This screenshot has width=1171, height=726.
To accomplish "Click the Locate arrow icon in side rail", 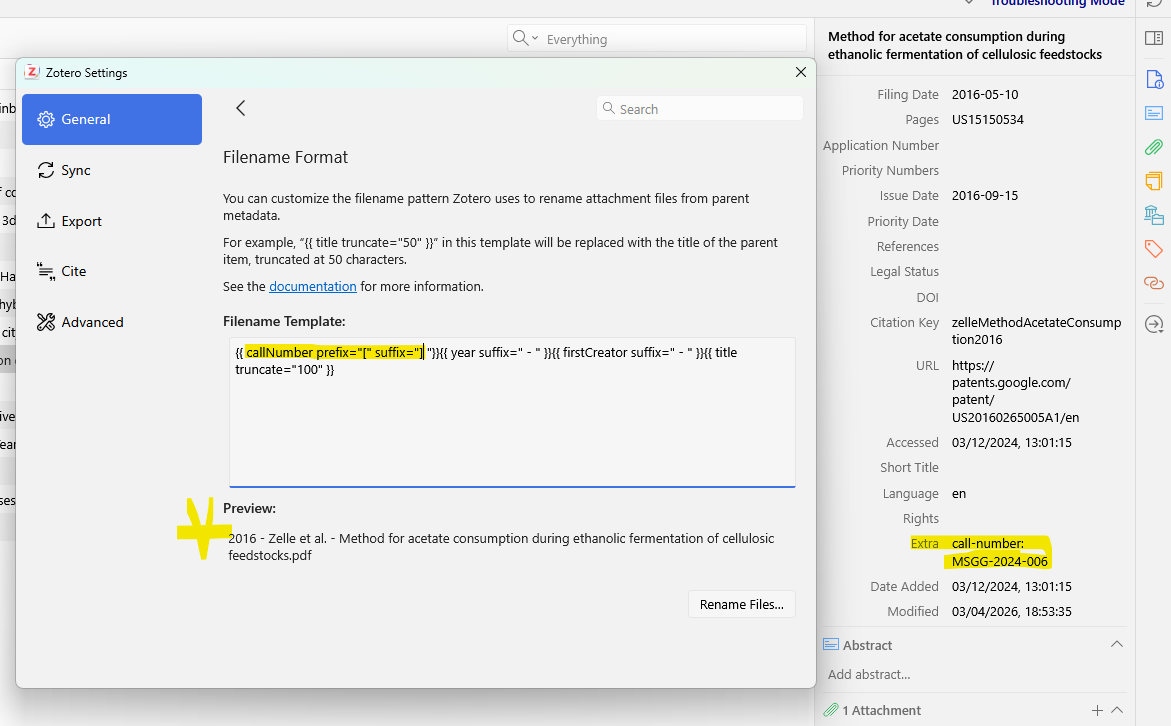I will (1154, 324).
